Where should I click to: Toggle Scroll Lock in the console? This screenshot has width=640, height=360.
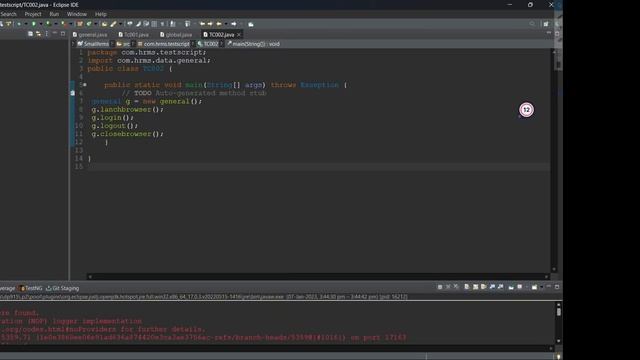coord(476,287)
